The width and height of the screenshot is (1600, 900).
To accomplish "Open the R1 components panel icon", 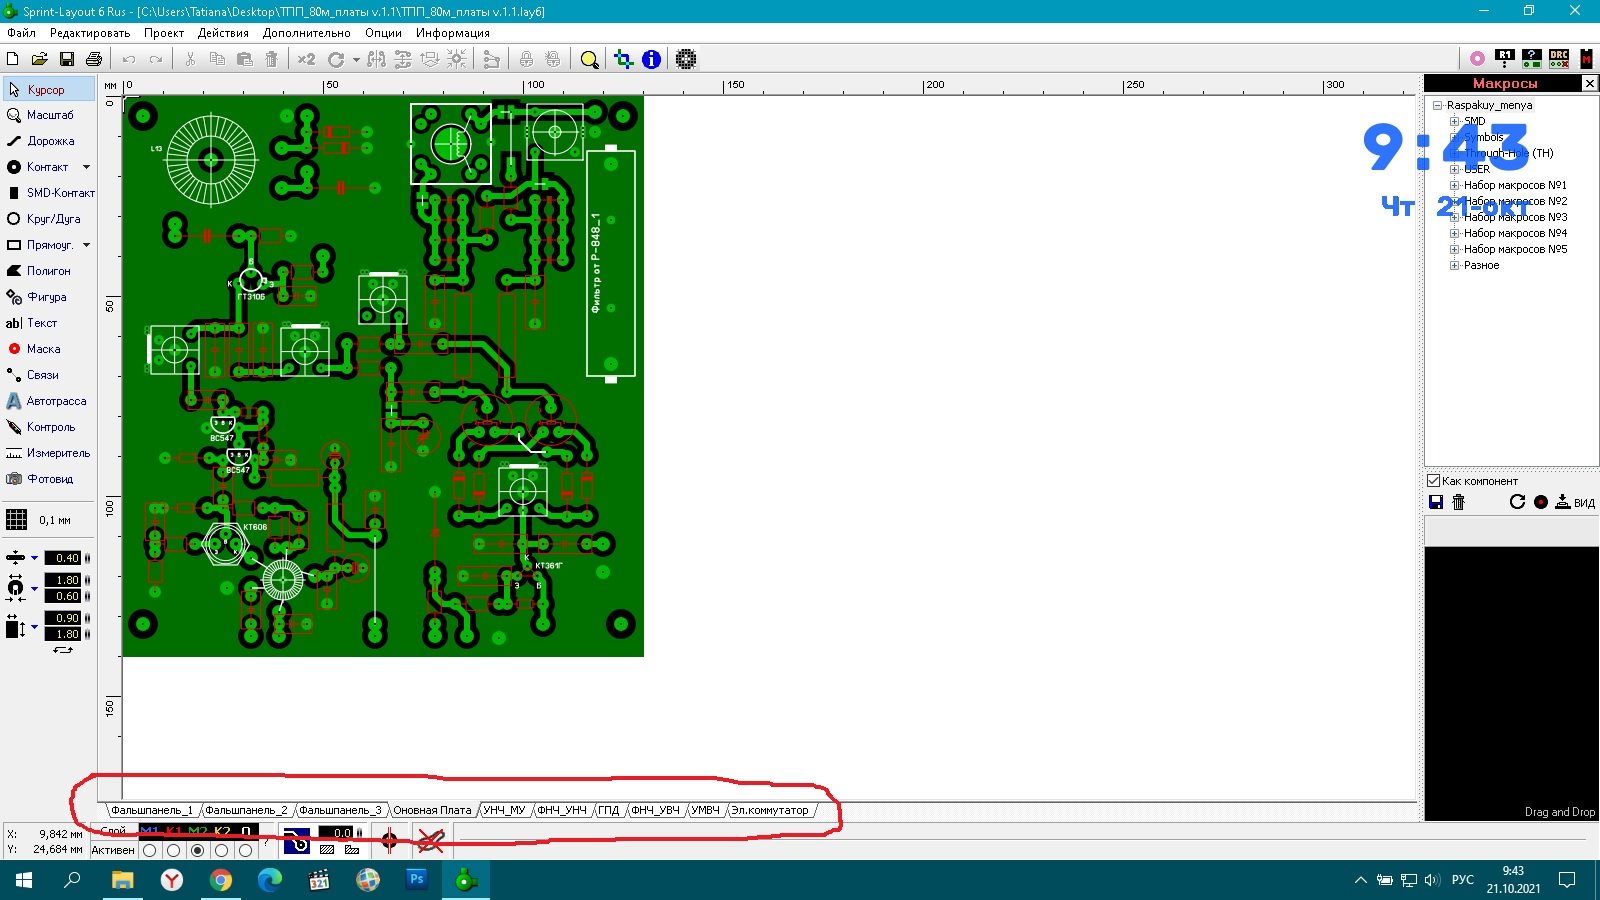I will (x=1504, y=59).
